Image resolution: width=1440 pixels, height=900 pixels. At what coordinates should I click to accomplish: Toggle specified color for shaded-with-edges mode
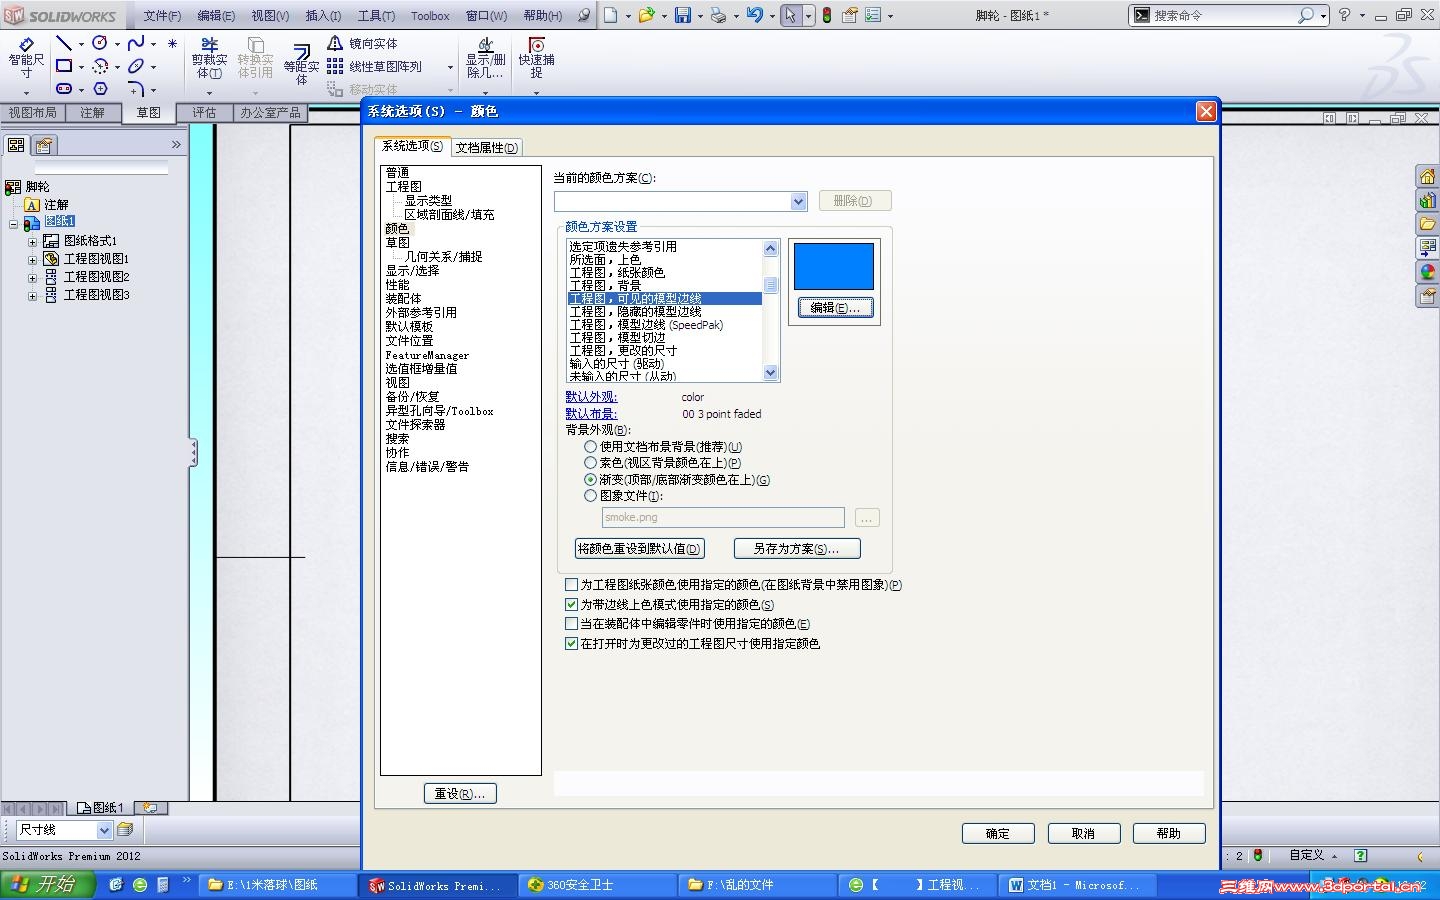[x=572, y=605]
